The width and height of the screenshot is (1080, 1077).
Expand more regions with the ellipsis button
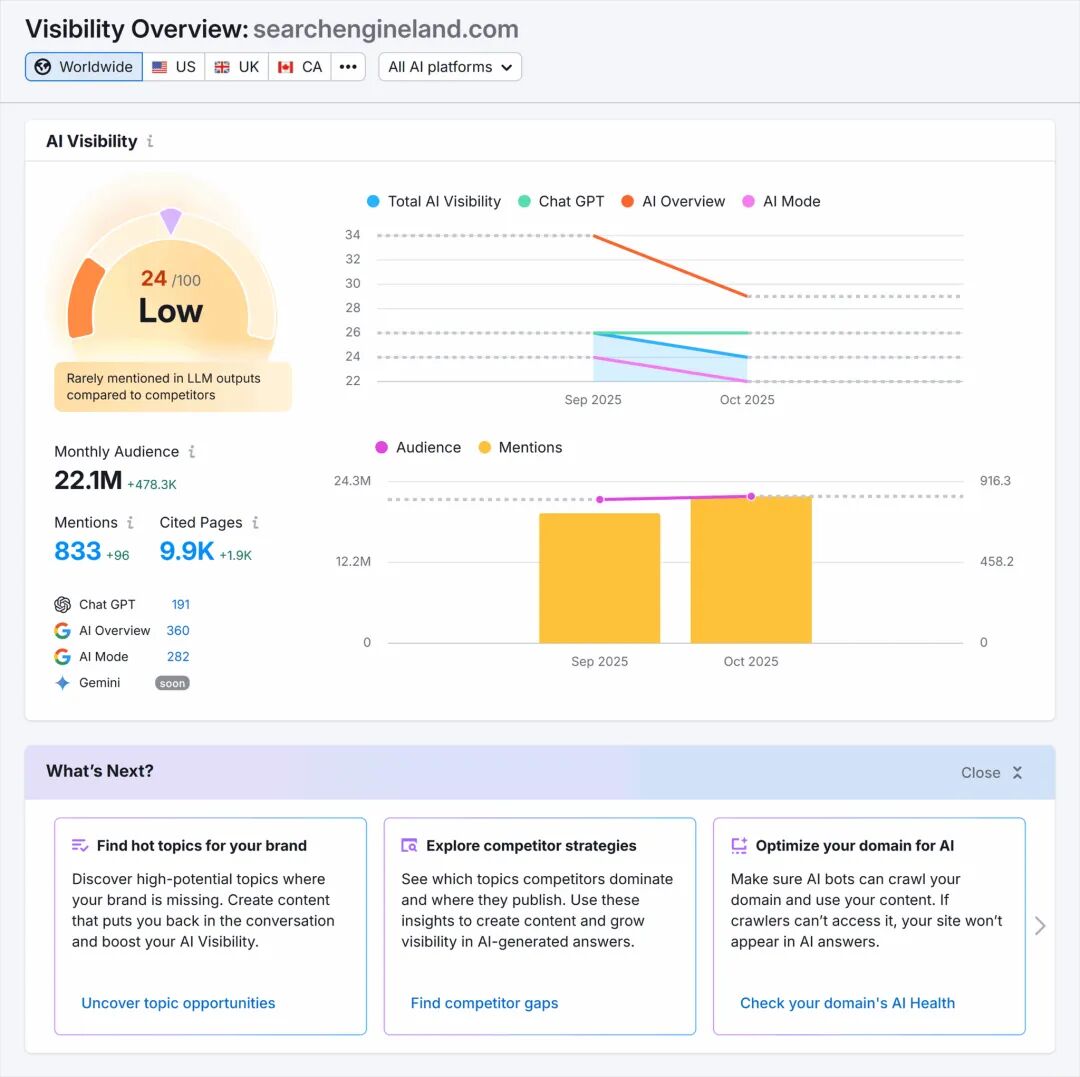[348, 66]
